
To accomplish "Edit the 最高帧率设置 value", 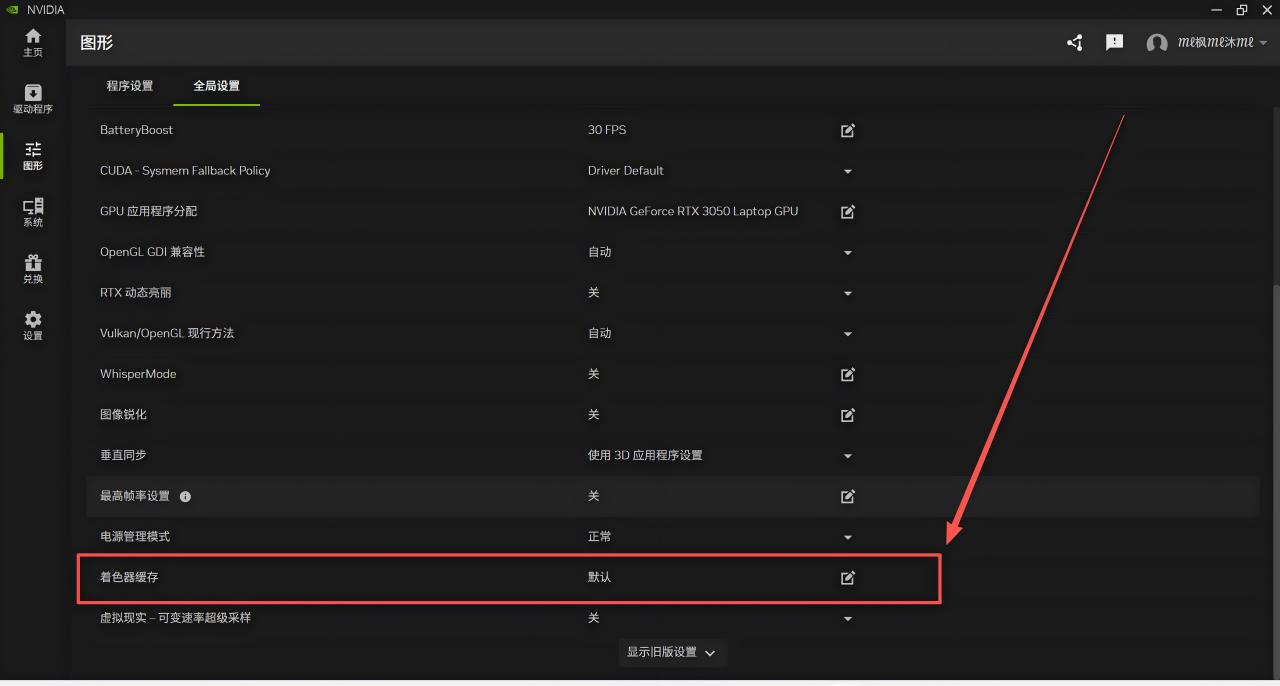I will (x=848, y=496).
